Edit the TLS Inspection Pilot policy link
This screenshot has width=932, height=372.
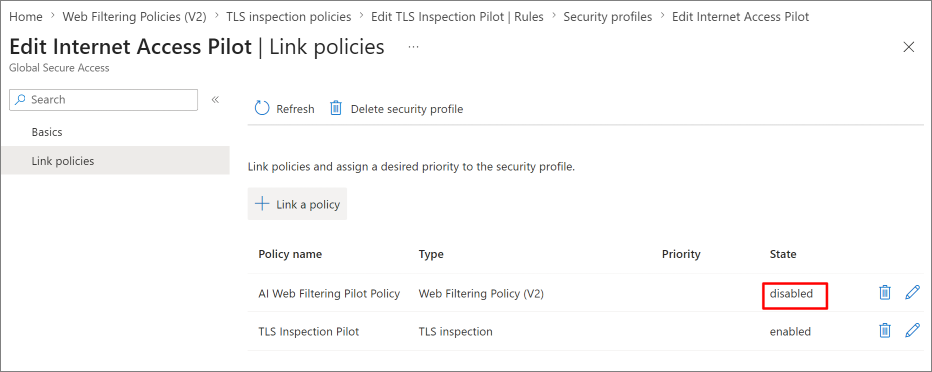point(912,330)
